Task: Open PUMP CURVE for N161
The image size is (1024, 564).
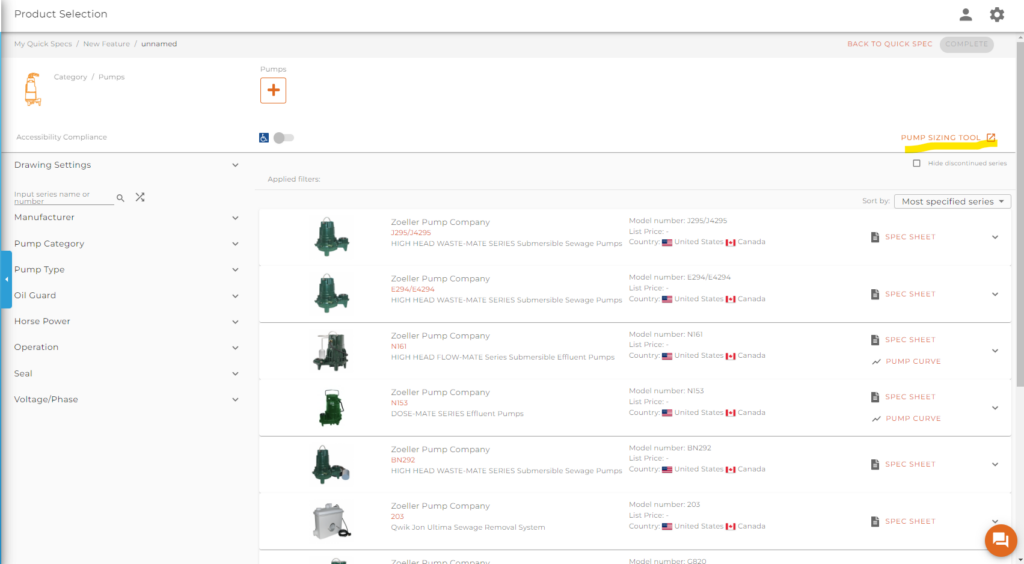Action: click(x=913, y=362)
